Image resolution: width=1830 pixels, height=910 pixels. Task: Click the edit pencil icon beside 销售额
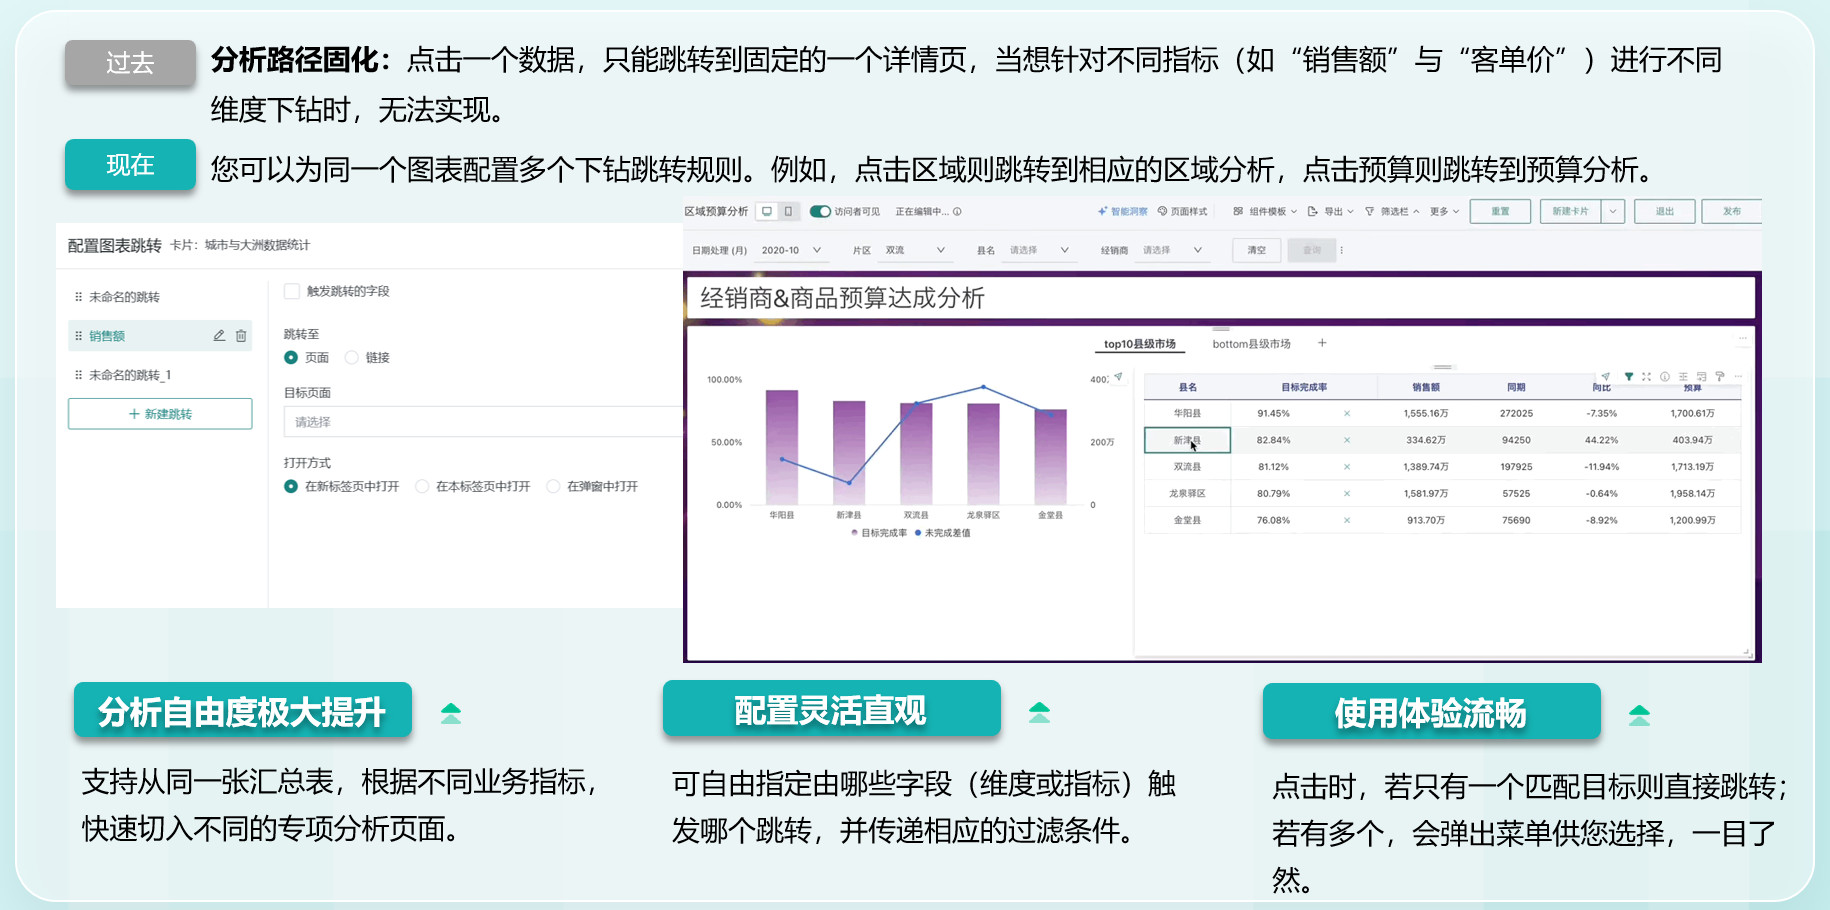(x=219, y=336)
